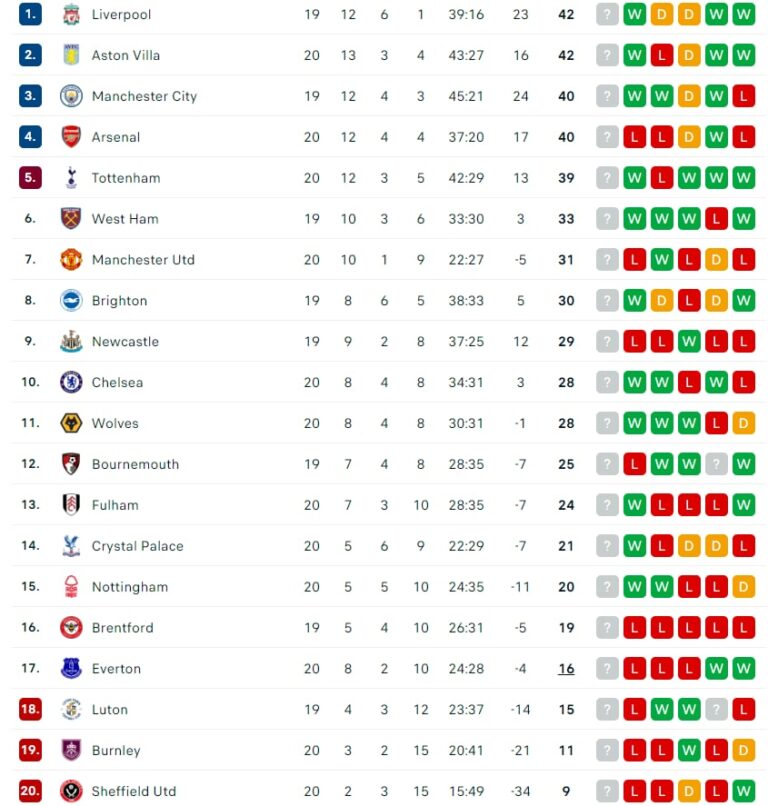Open the Manchester Utd team link
Viewport: 768px width, 806px height.
coord(143,260)
